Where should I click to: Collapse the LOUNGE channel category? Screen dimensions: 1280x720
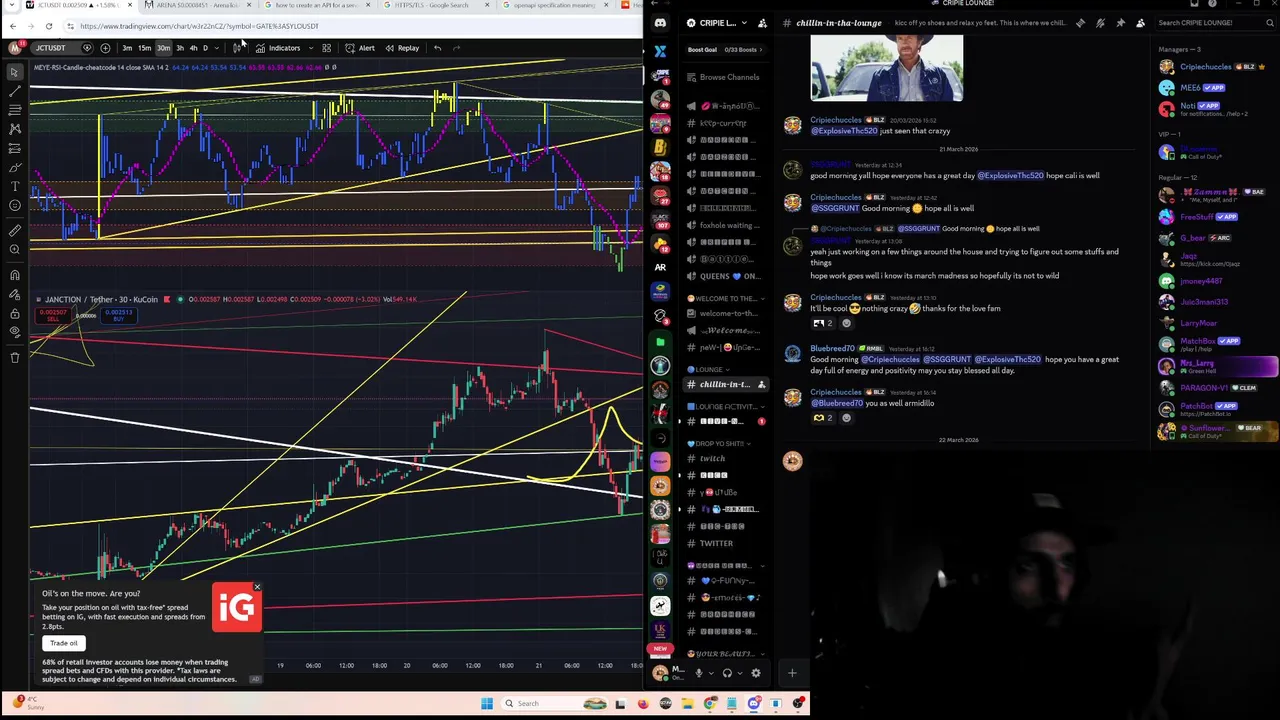tap(708, 369)
